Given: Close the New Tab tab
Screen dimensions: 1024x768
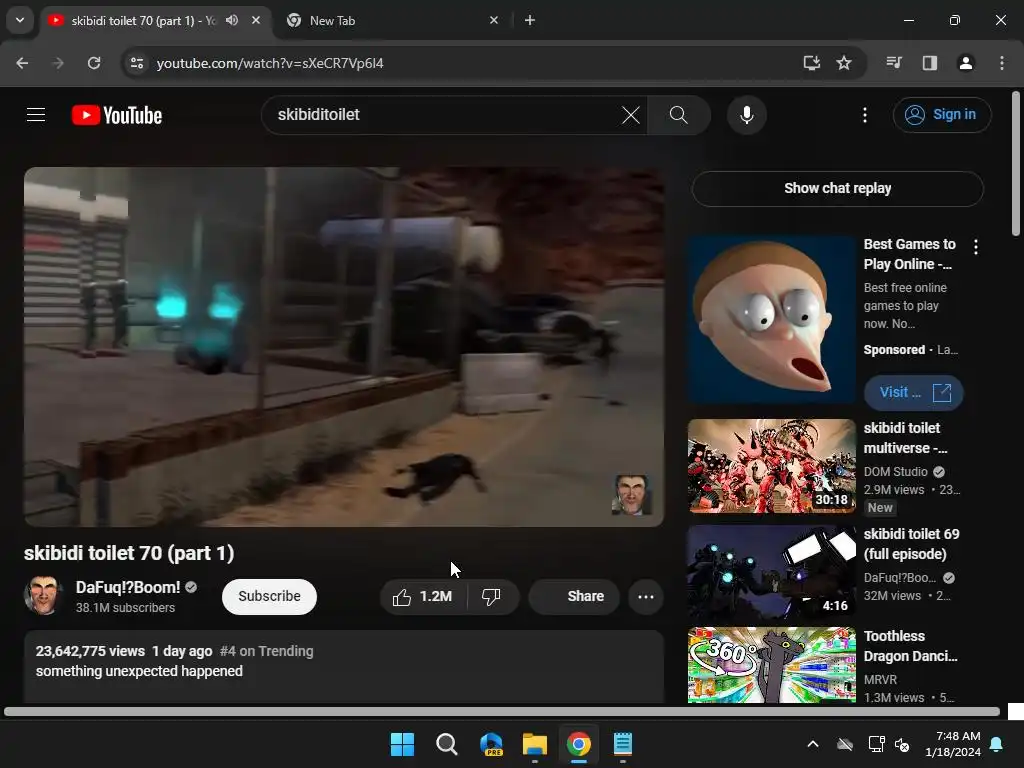Looking at the screenshot, I should click(494, 20).
